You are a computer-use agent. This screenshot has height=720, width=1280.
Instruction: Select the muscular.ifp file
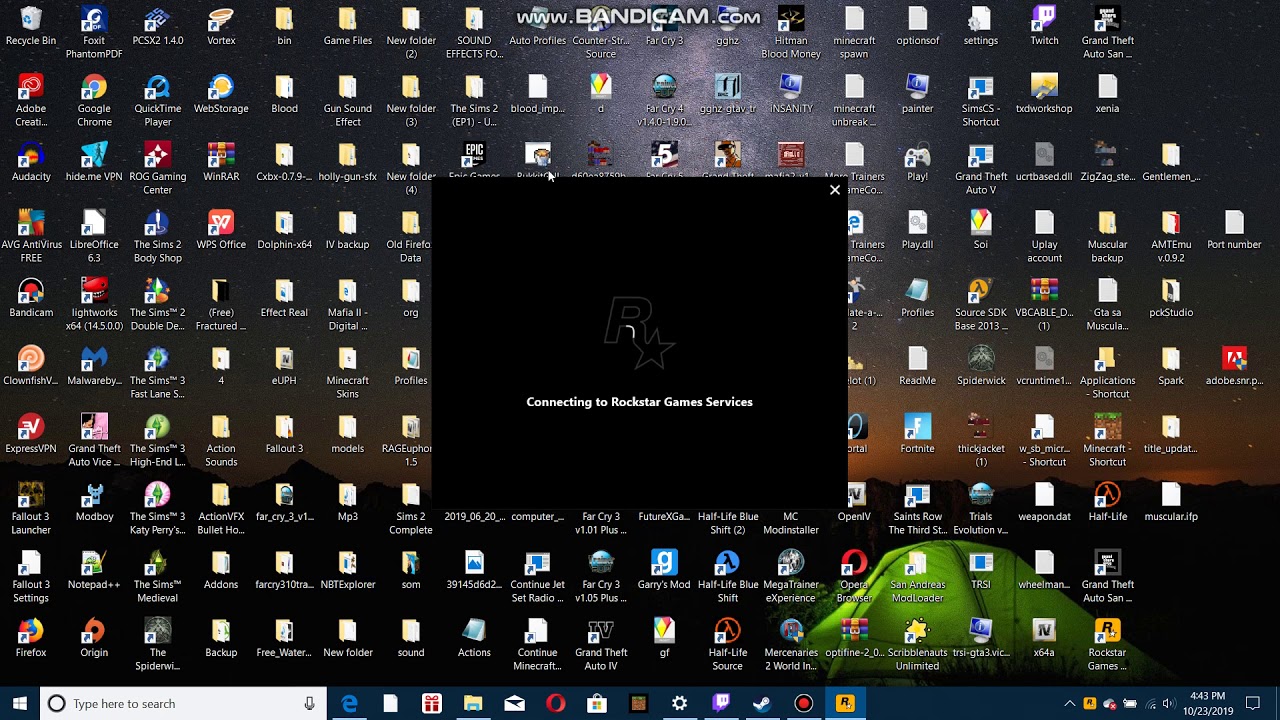pos(1171,503)
